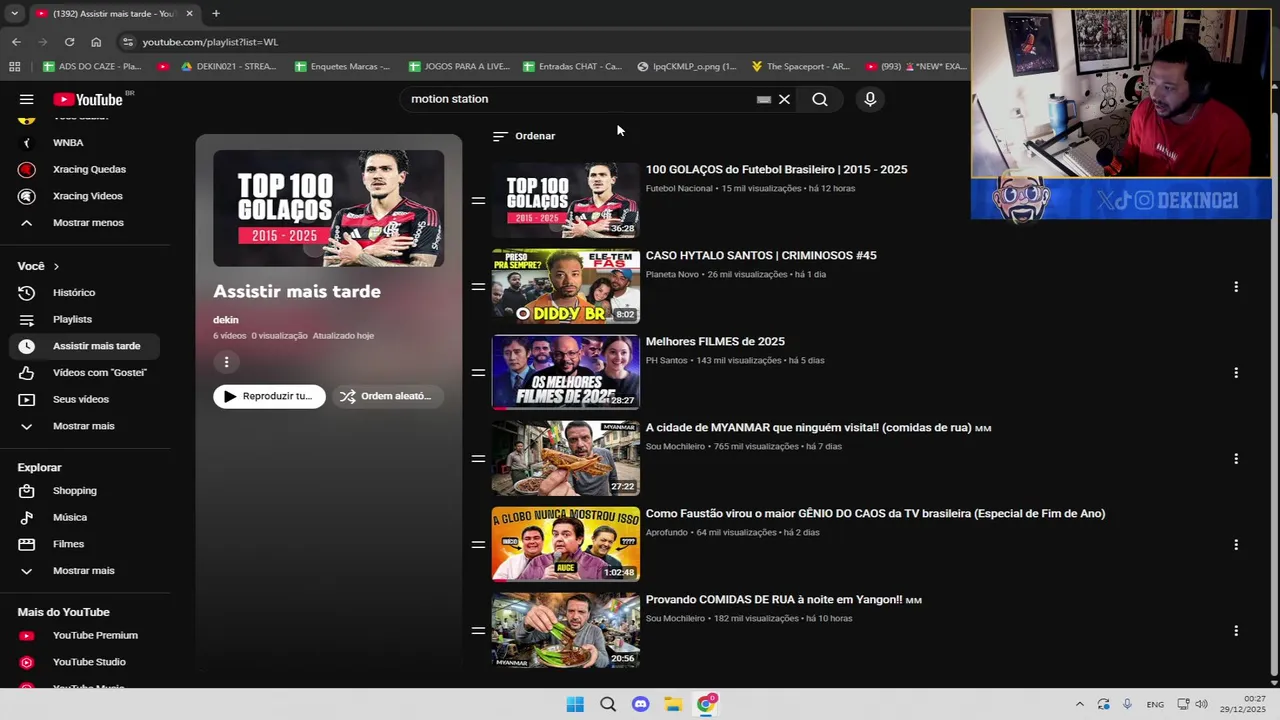Open new browser tab with plus
Image resolution: width=1280 pixels, height=720 pixels.
point(216,13)
